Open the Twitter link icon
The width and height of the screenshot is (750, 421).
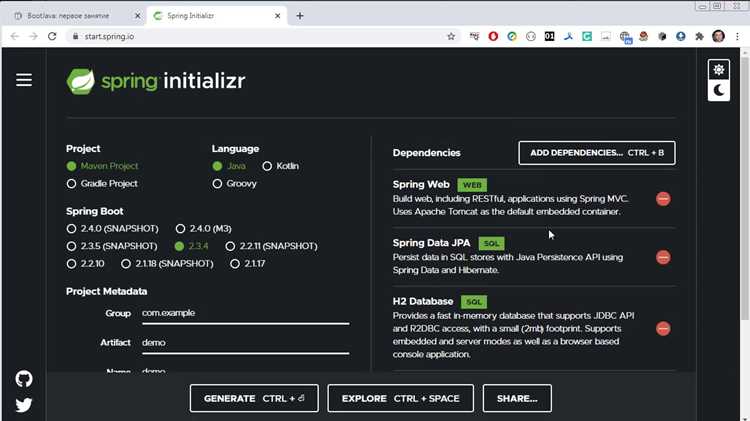[x=24, y=405]
